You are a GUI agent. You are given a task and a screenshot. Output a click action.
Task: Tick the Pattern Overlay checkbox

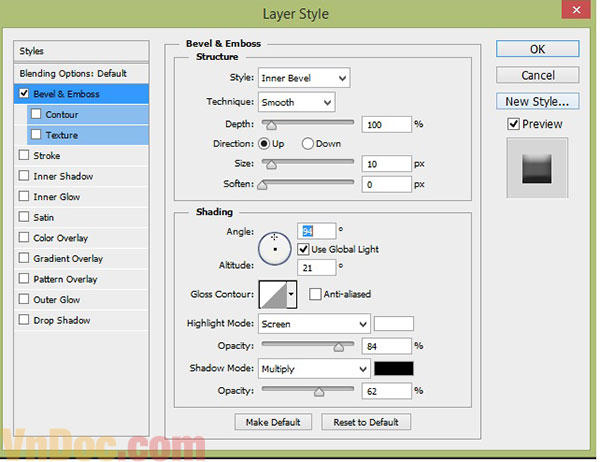[x=24, y=279]
